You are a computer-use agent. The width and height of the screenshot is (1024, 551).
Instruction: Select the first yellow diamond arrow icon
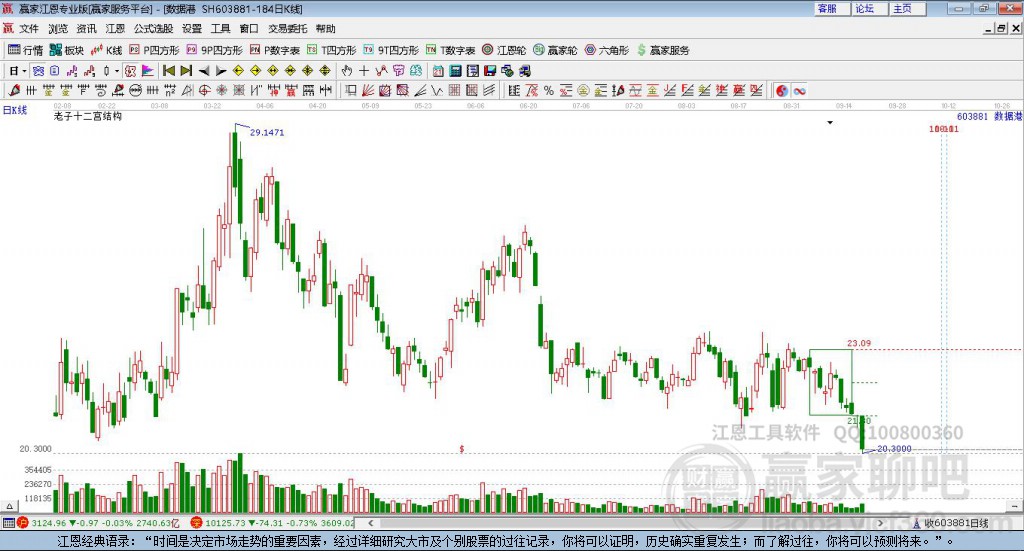(x=238, y=71)
